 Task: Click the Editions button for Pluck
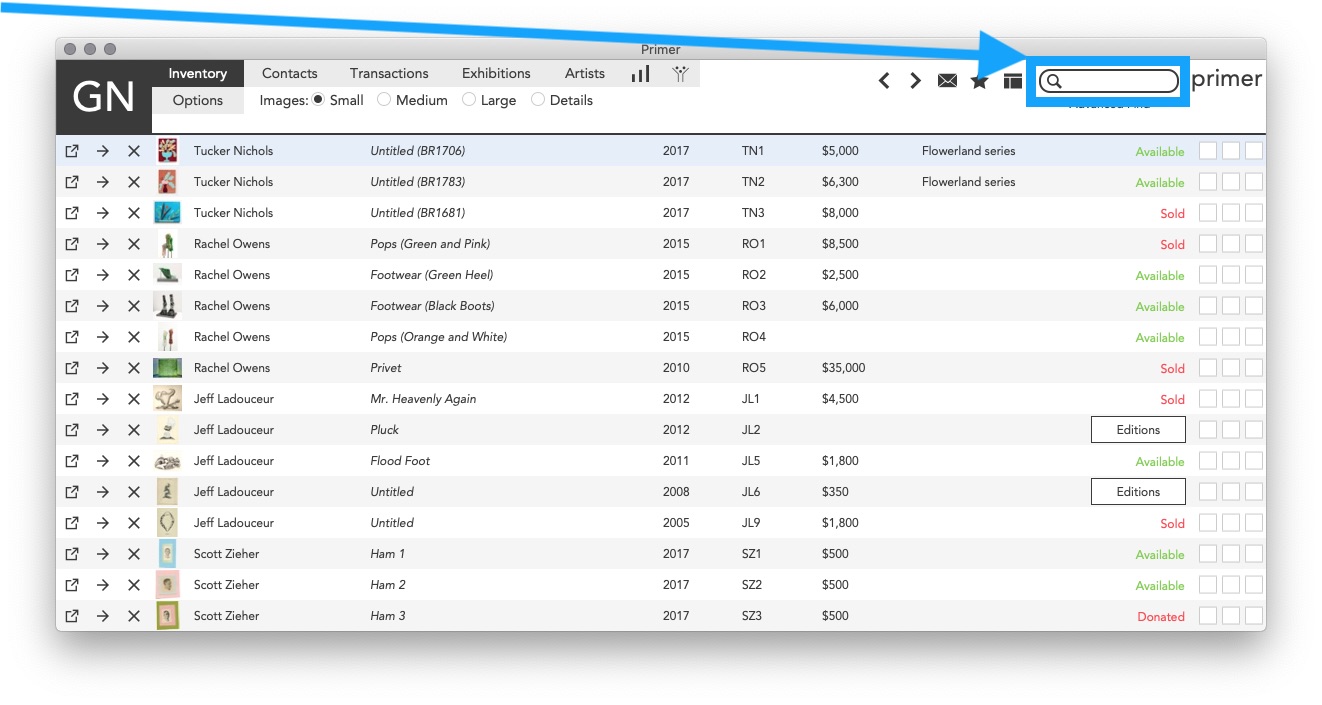1138,430
